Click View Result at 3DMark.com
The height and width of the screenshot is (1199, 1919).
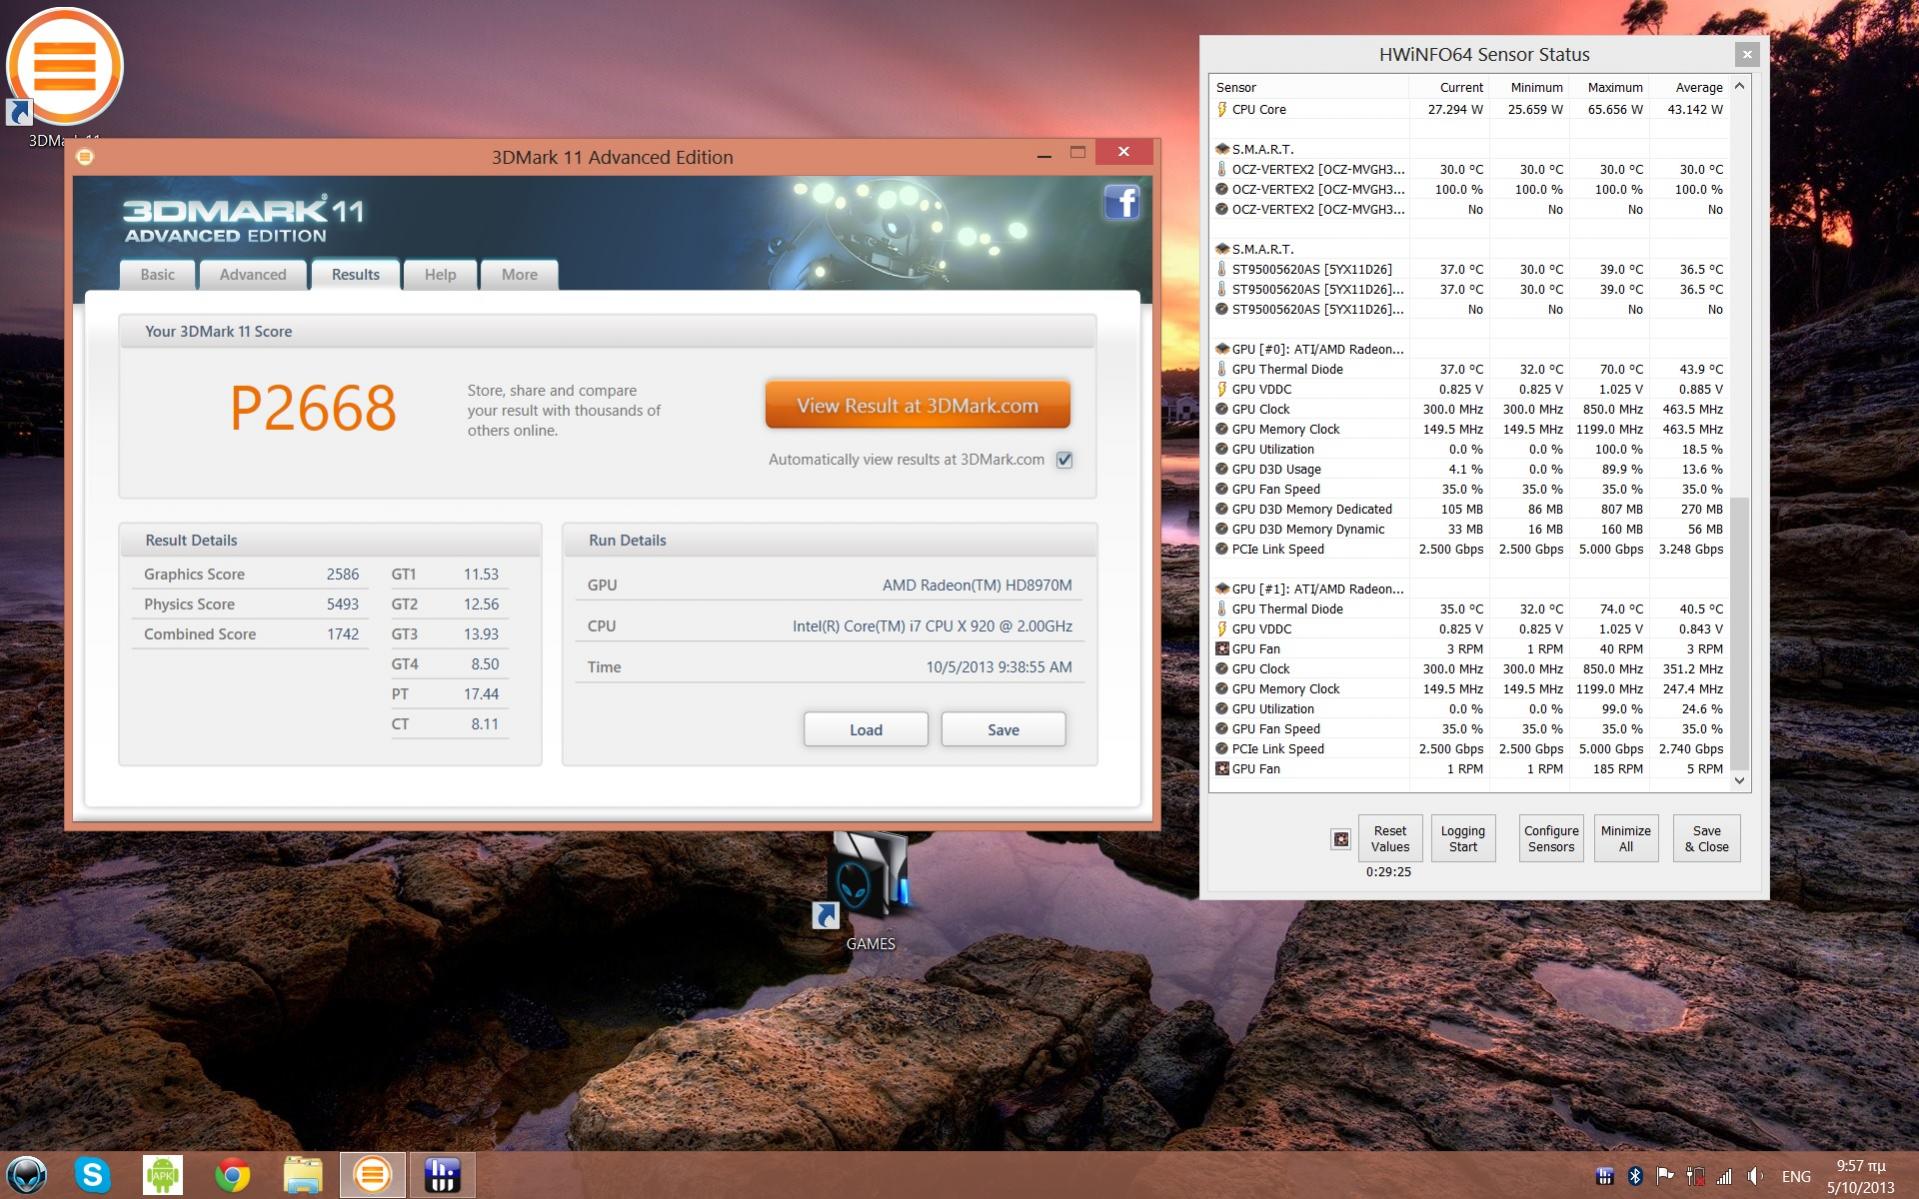click(917, 405)
